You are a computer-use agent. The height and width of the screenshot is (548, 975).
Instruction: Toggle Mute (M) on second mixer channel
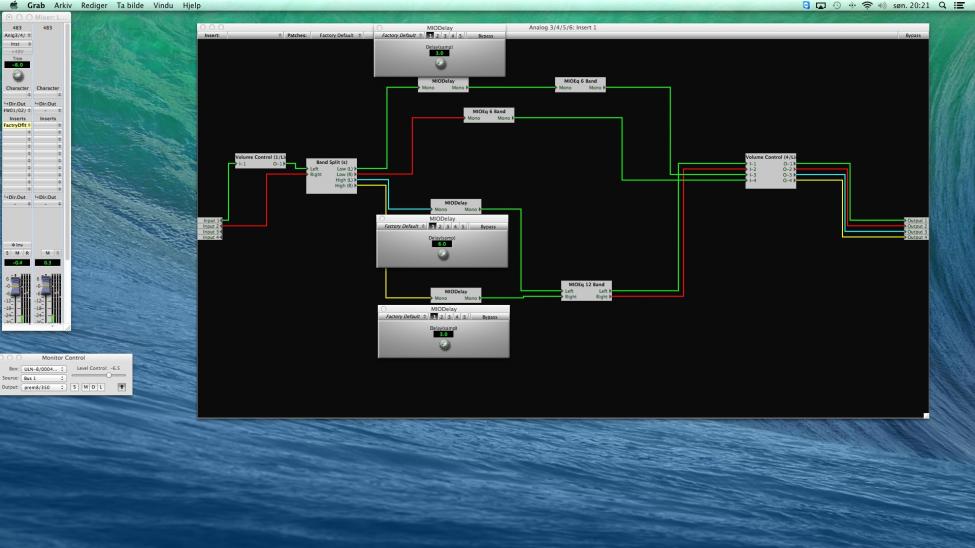point(48,253)
